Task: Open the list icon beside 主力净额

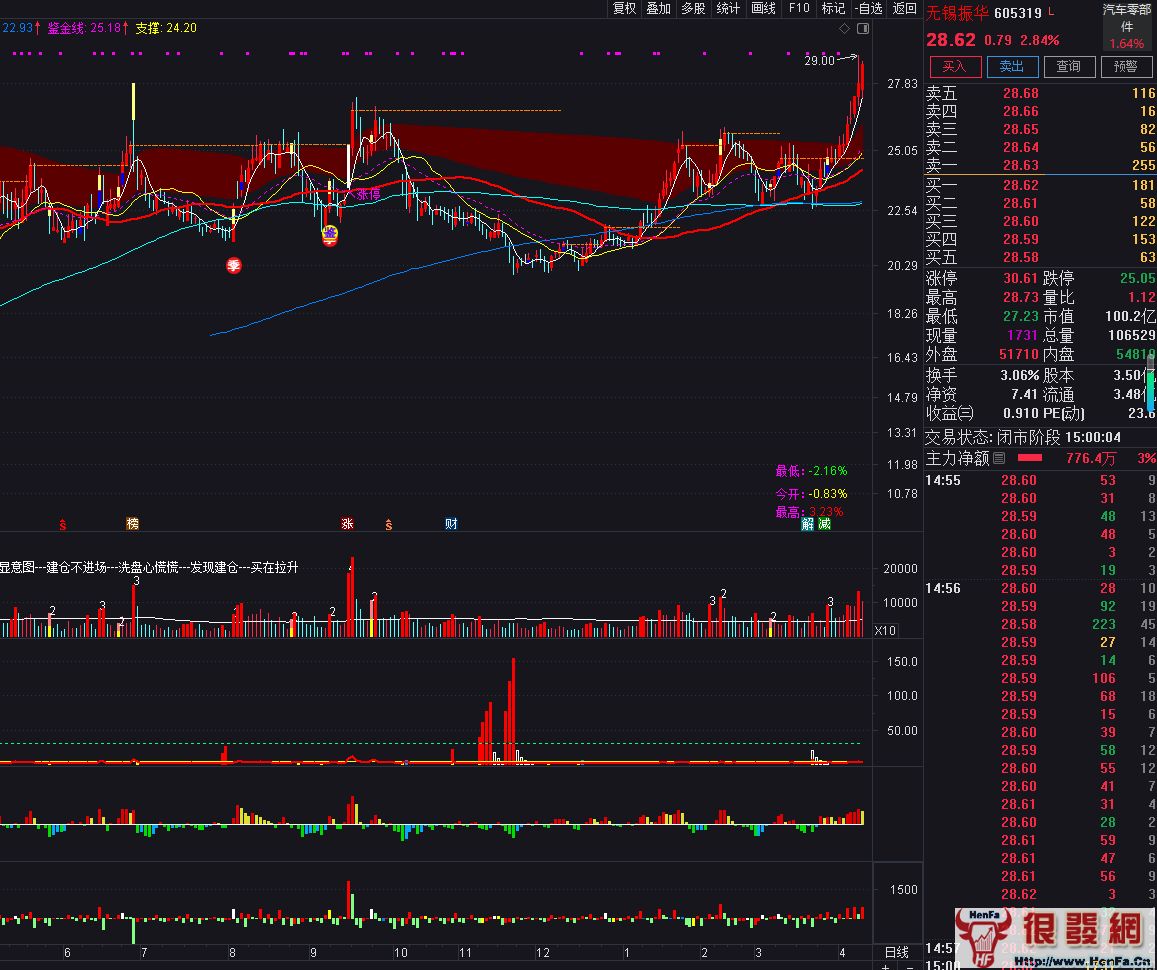Action: coord(999,458)
